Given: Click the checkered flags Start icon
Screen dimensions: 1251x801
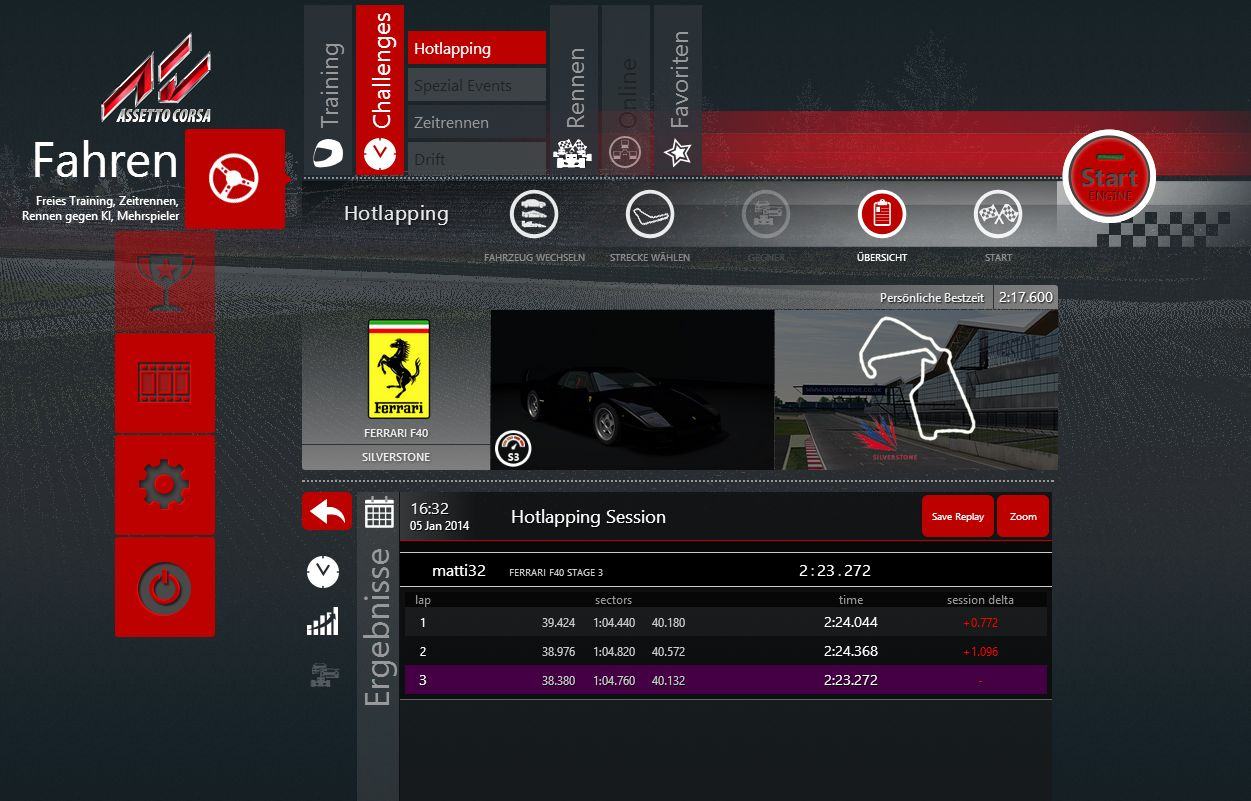Looking at the screenshot, I should pos(998,214).
